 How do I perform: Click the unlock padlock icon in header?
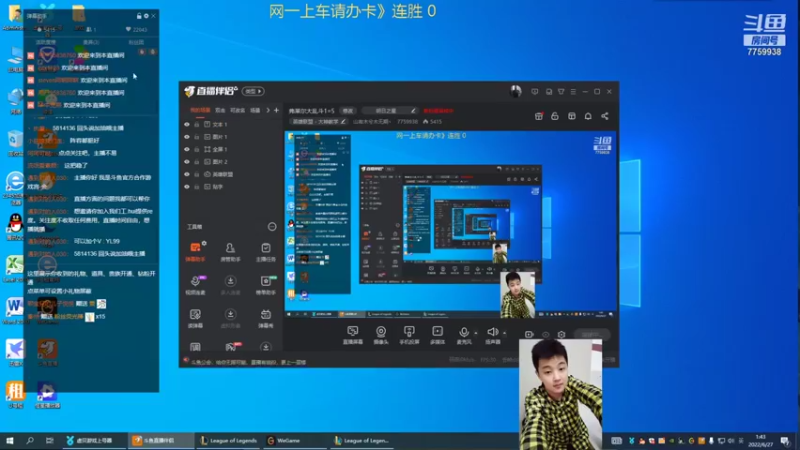555,116
